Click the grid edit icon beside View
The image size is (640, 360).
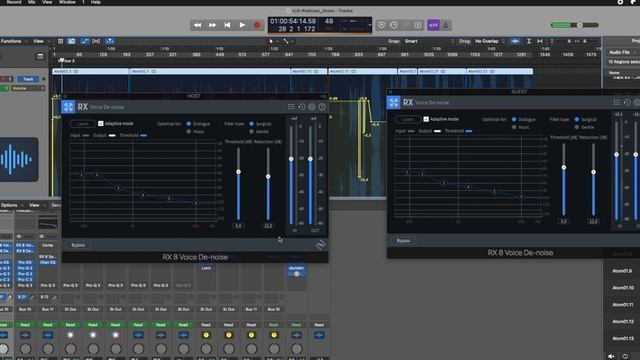pos(60,41)
